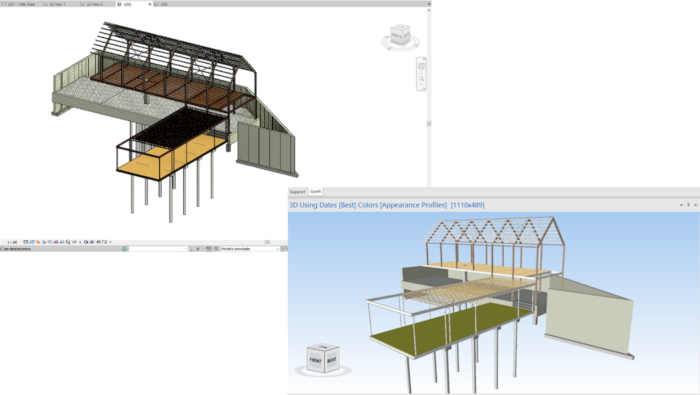The image size is (700, 395).
Task: Select the active view tab at the top
Action: click(133, 4)
